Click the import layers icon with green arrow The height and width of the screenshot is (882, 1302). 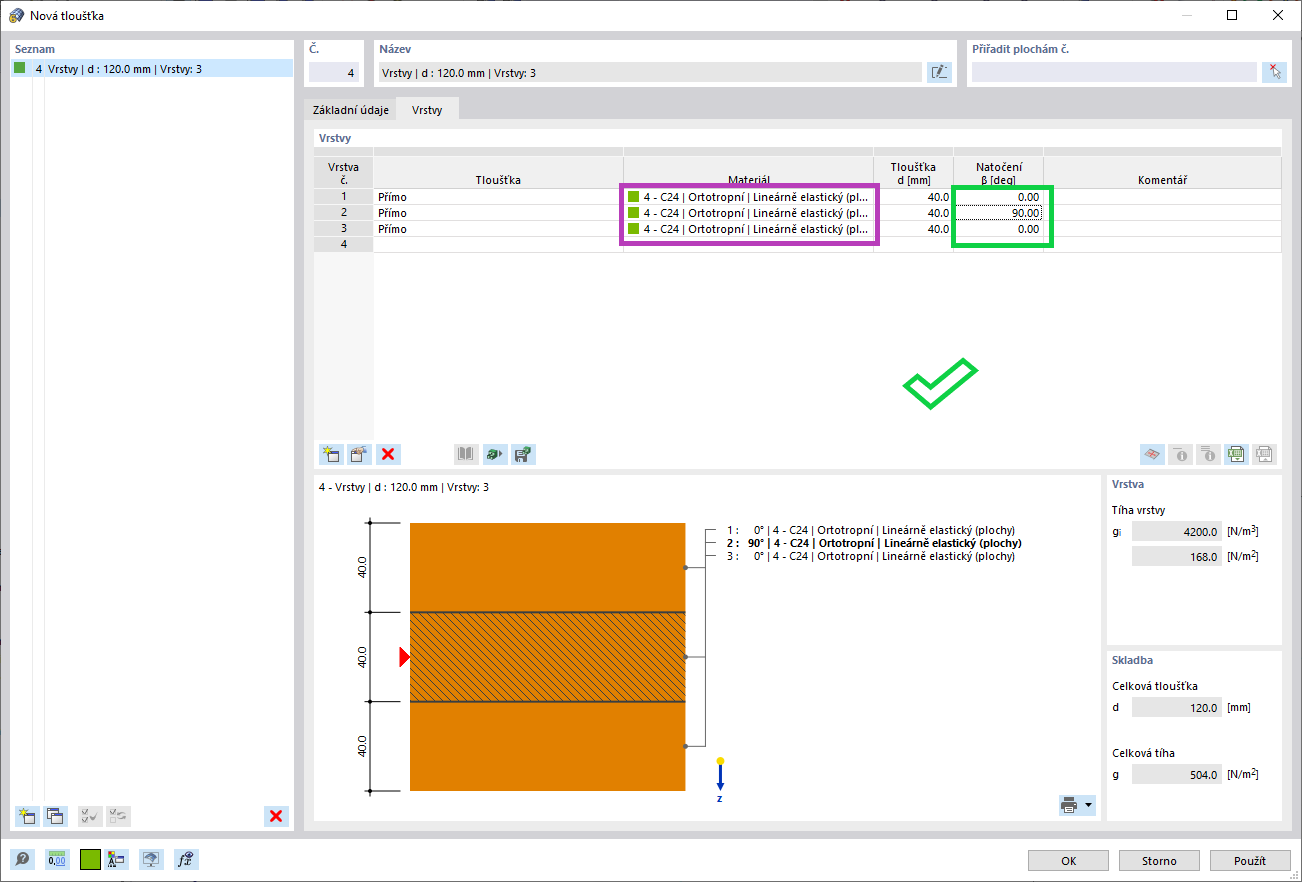pyautogui.click(x=495, y=454)
